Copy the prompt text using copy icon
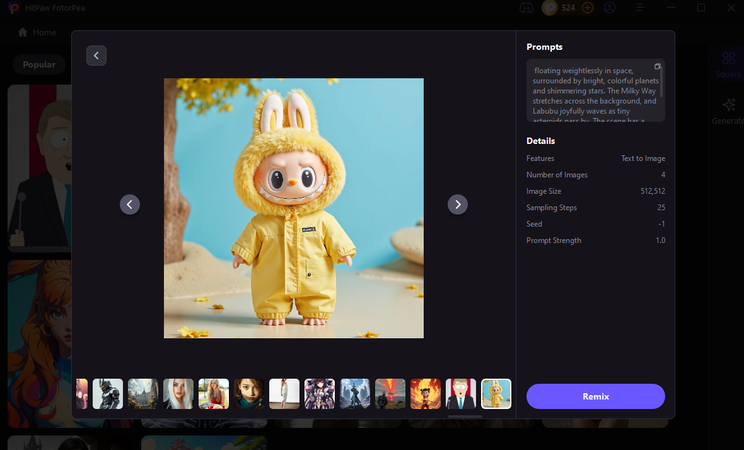Viewport: 744px width, 450px height. pyautogui.click(x=657, y=66)
